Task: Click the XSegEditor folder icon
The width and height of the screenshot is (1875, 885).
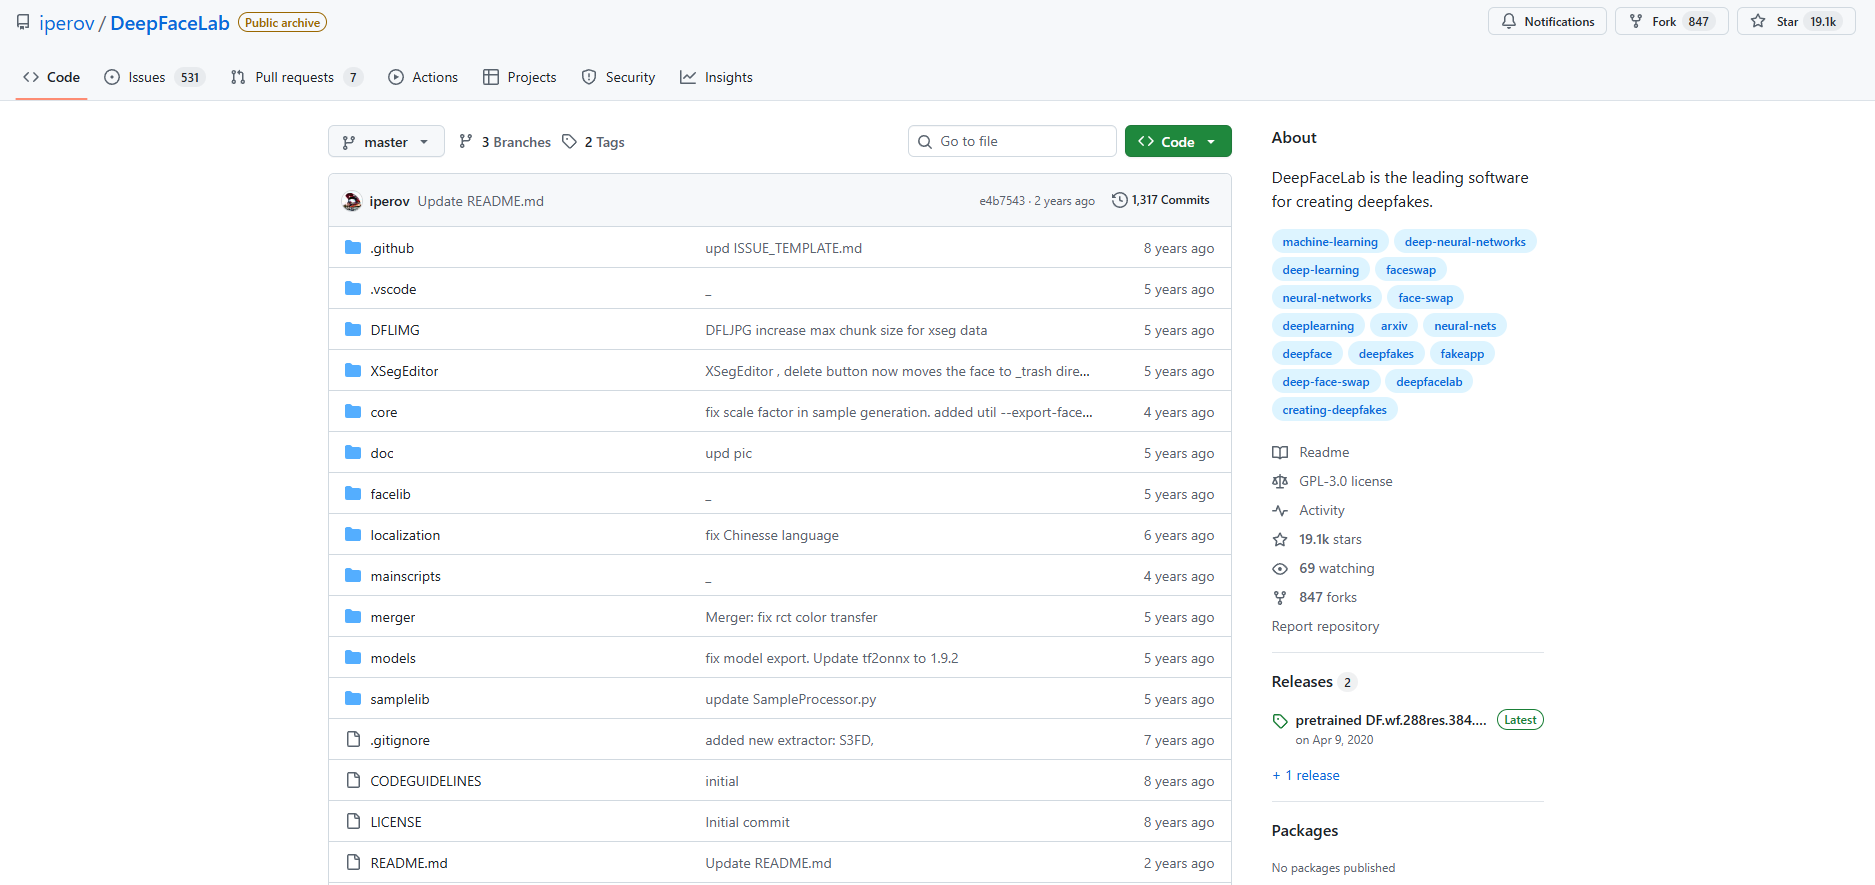Action: [353, 371]
